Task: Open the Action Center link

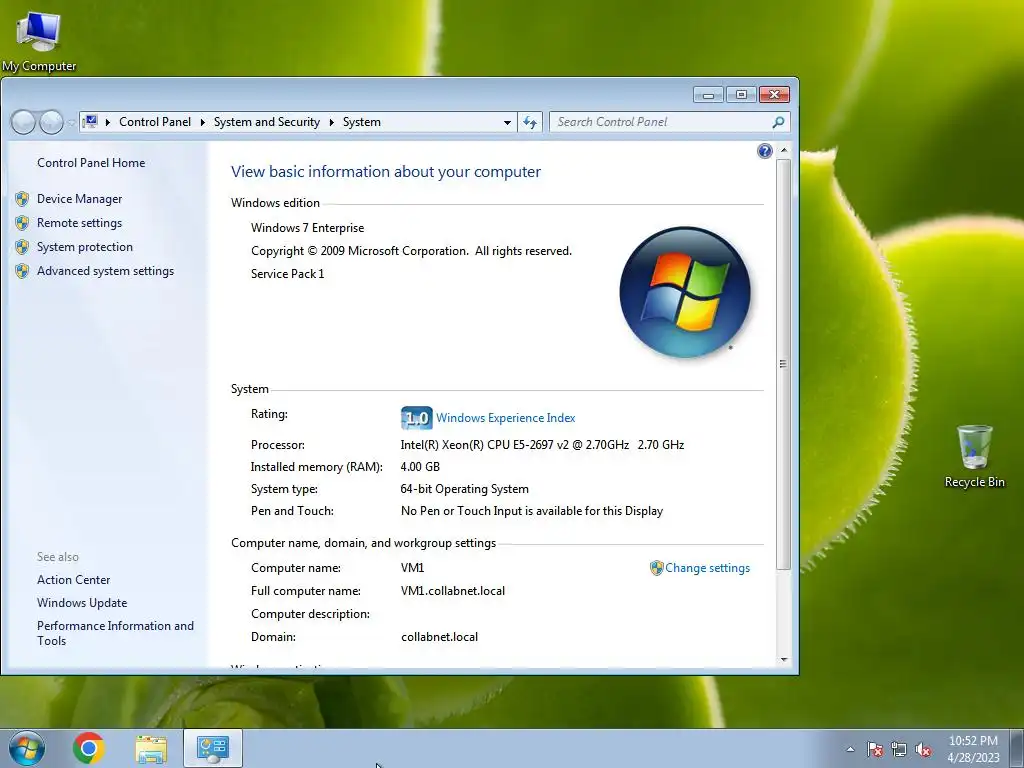Action: coord(73,580)
